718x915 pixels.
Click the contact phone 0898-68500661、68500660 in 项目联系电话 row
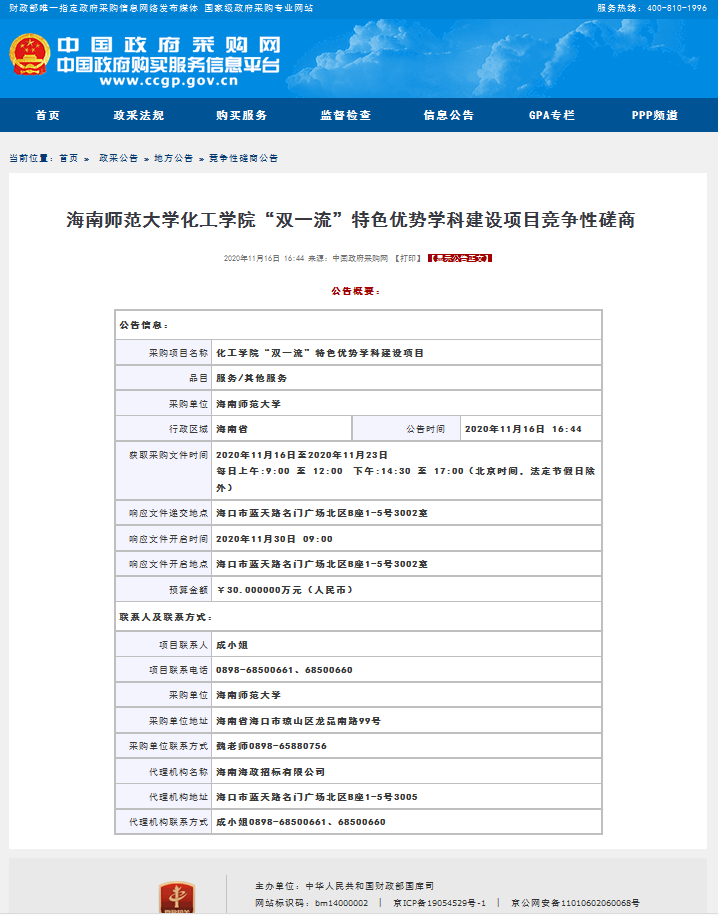point(284,670)
